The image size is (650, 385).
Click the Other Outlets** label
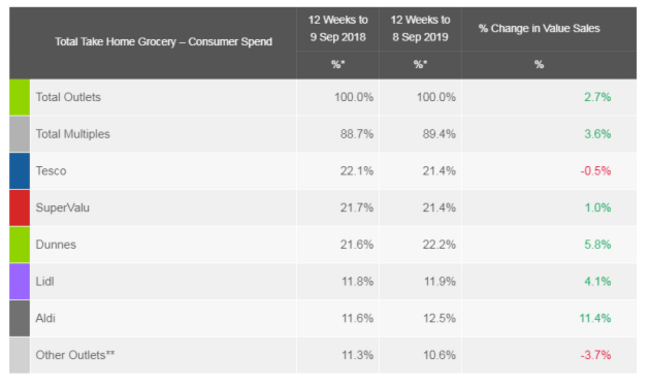click(x=75, y=355)
